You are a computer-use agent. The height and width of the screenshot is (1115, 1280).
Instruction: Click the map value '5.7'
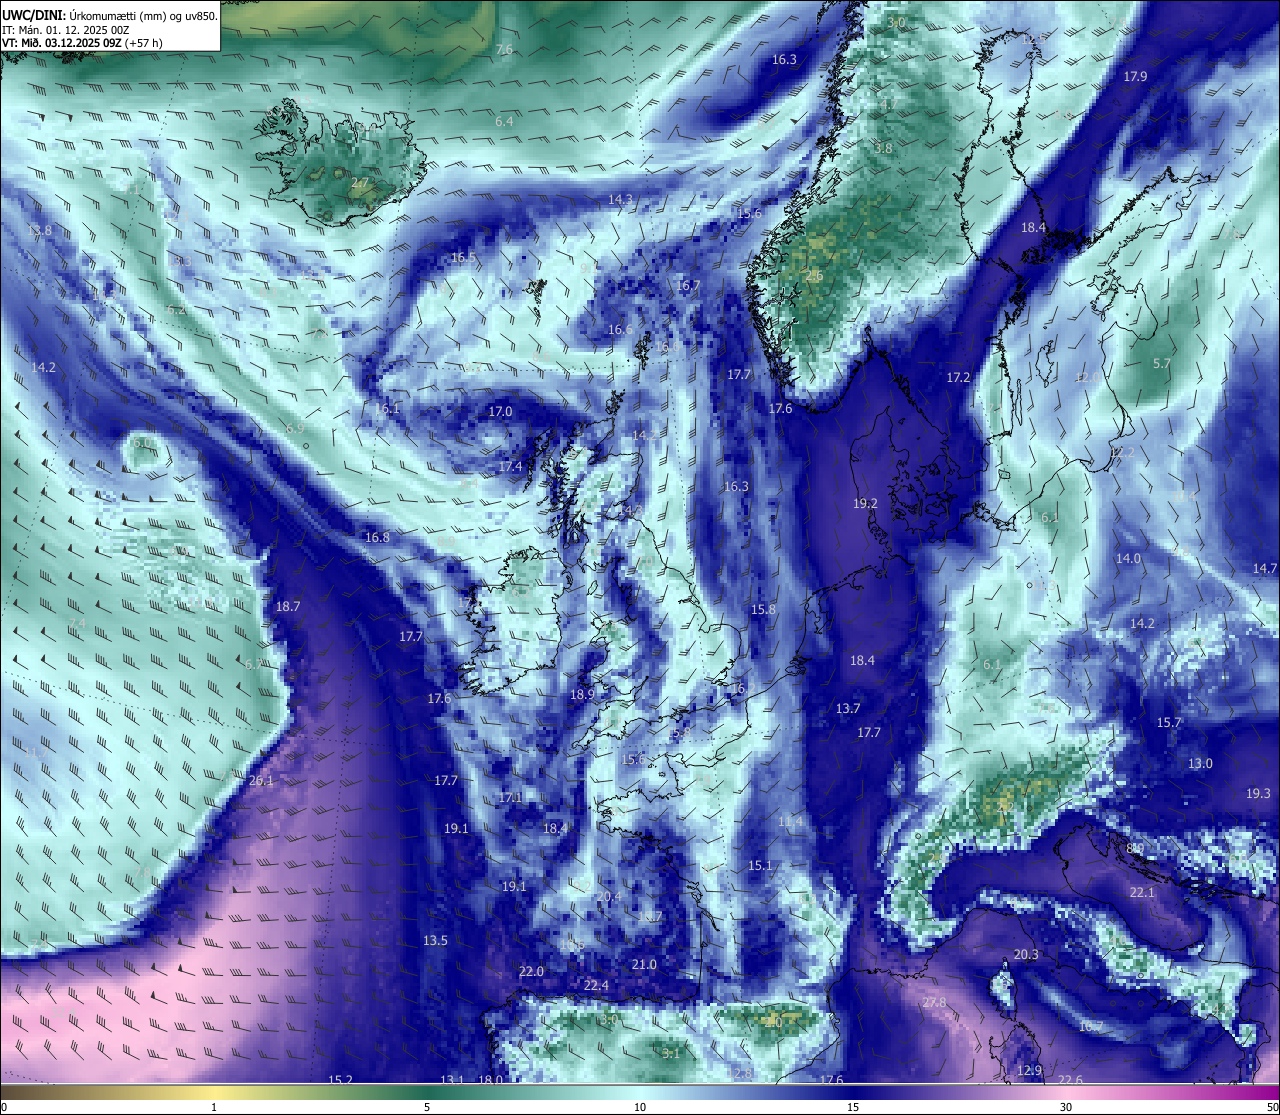click(x=1161, y=363)
